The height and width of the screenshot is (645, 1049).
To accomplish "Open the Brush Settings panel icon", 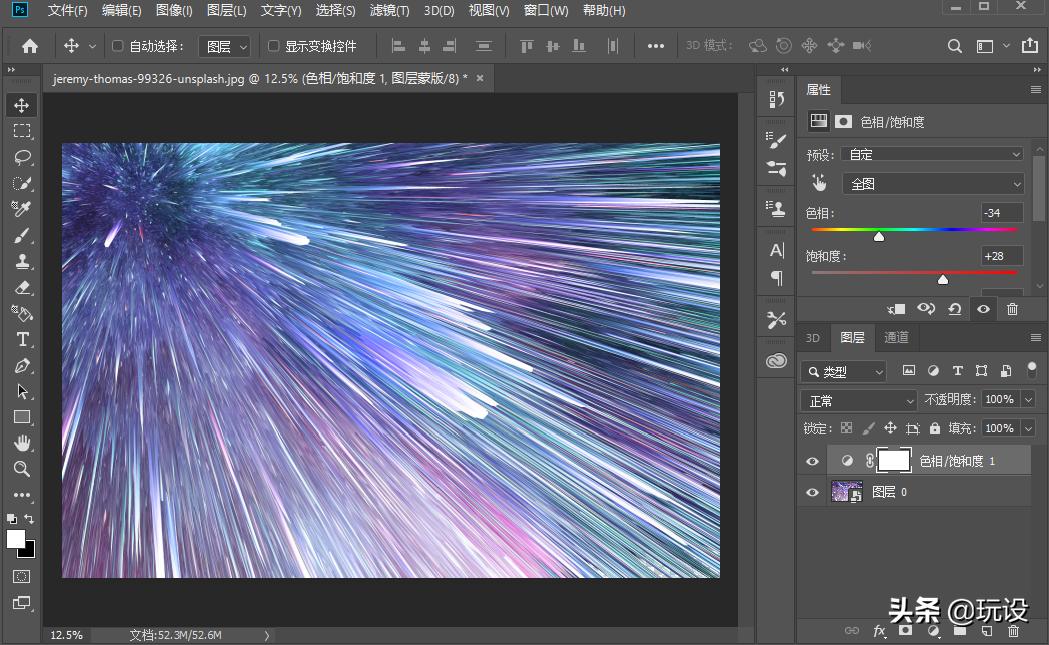I will tap(775, 140).
